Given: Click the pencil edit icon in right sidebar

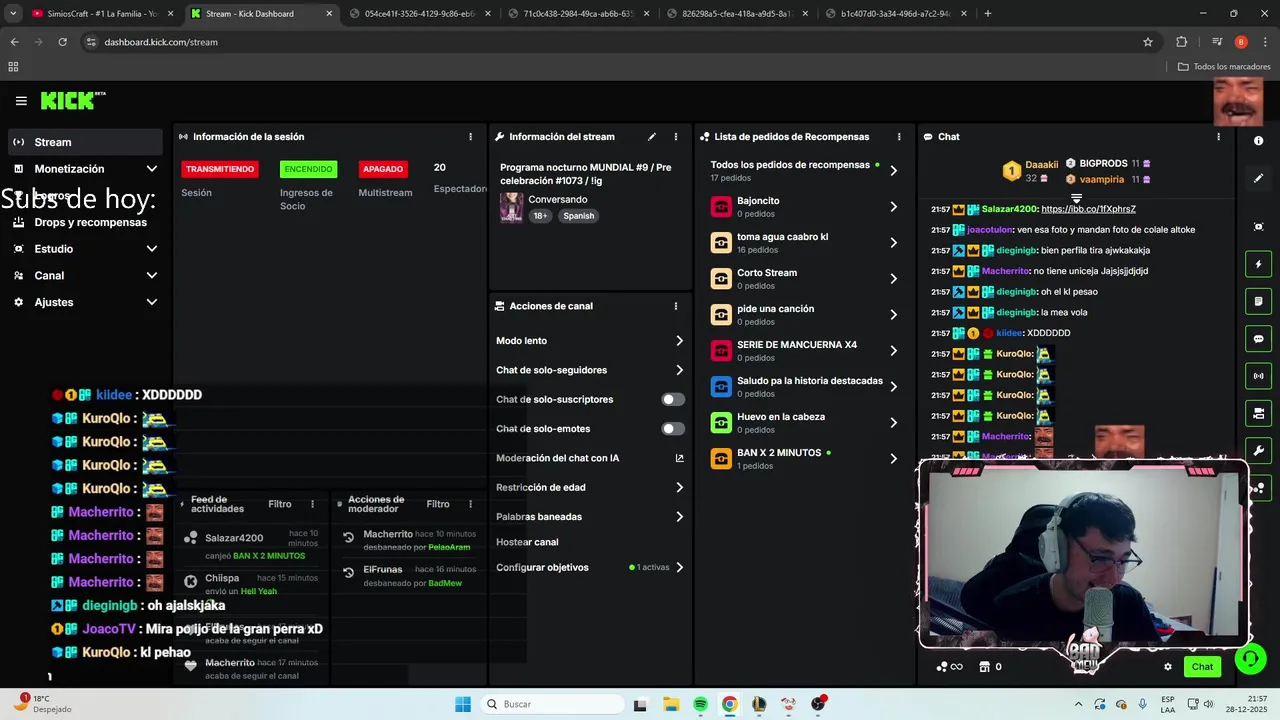Looking at the screenshot, I should point(1258,178).
